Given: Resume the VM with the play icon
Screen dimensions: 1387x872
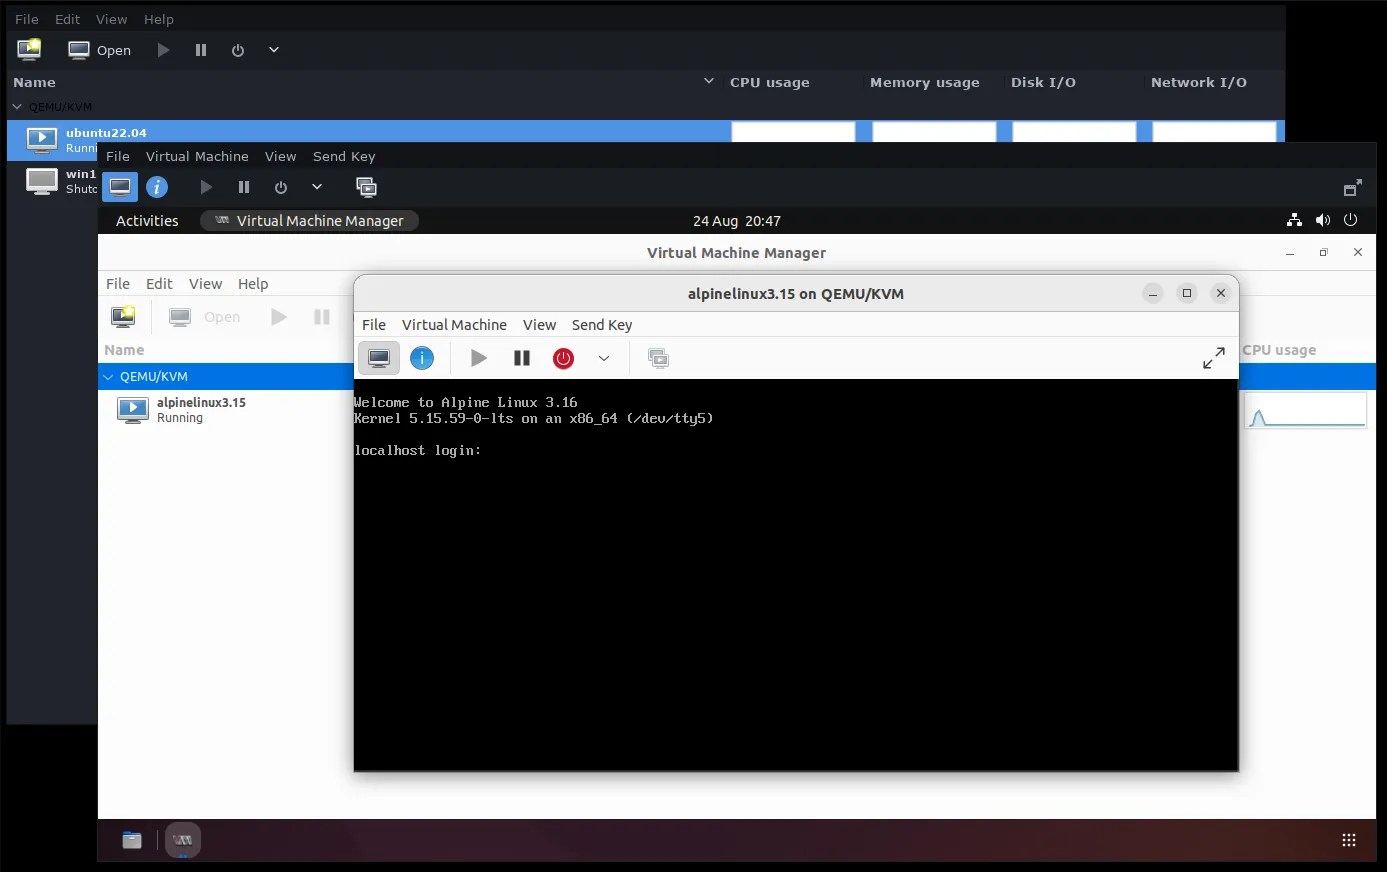Looking at the screenshot, I should pos(478,357).
